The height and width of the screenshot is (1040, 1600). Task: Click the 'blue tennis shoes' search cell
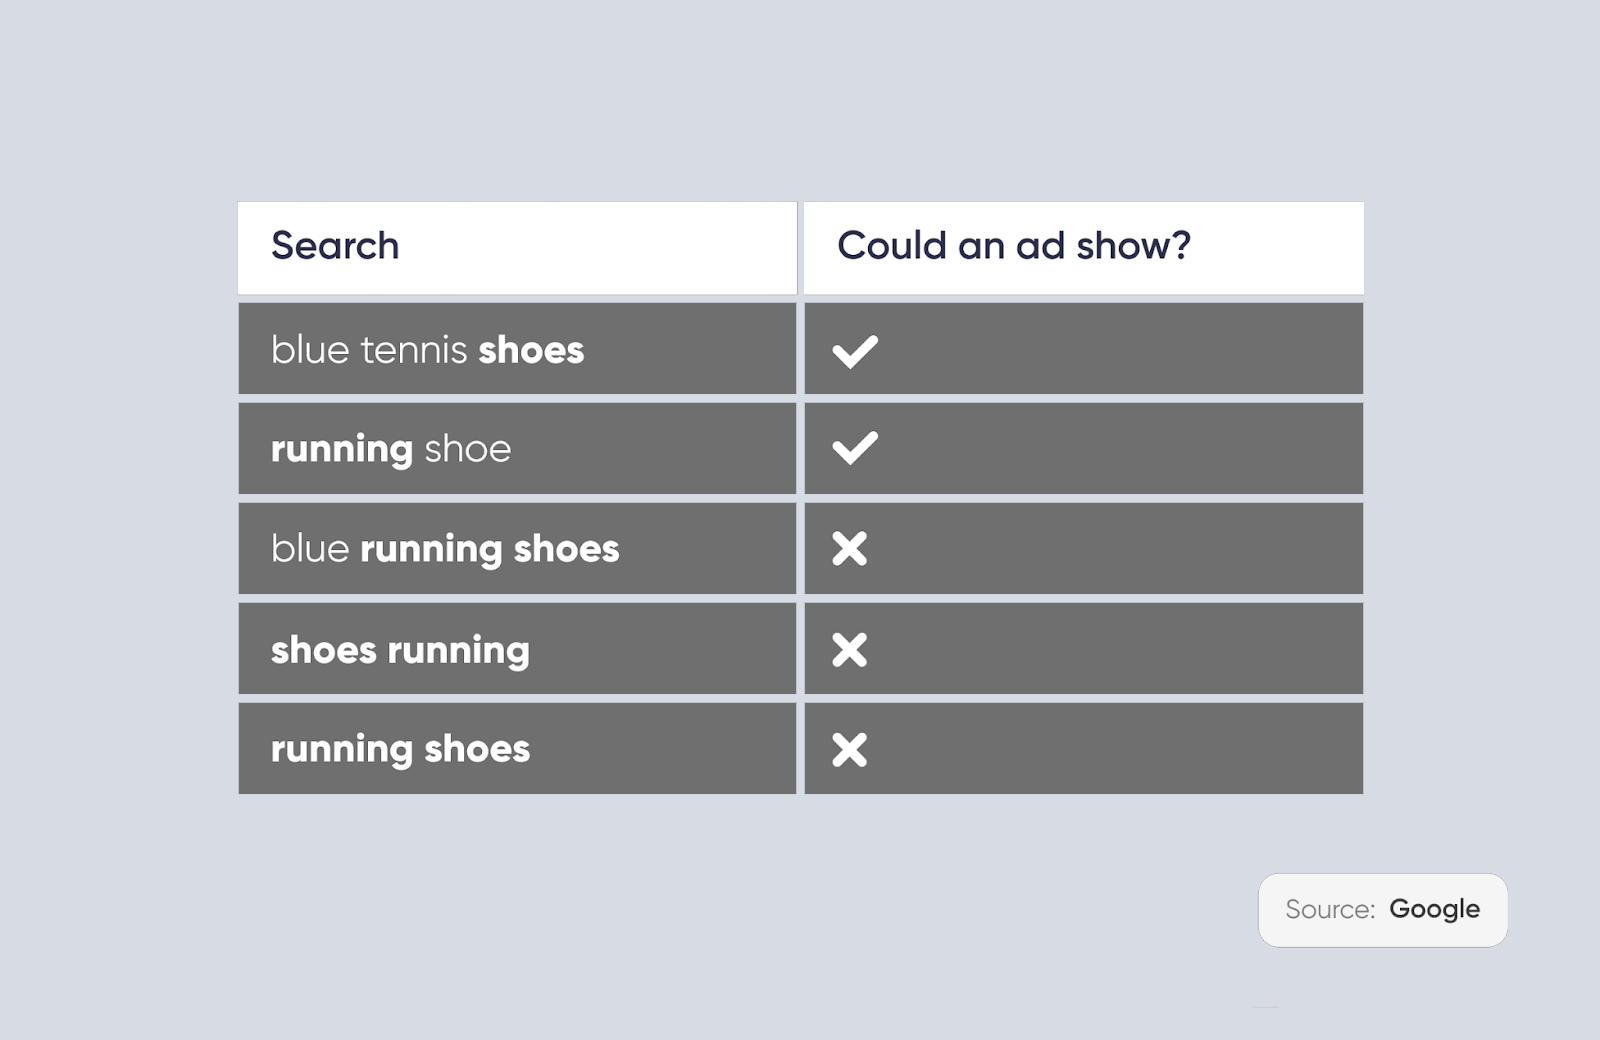click(427, 350)
